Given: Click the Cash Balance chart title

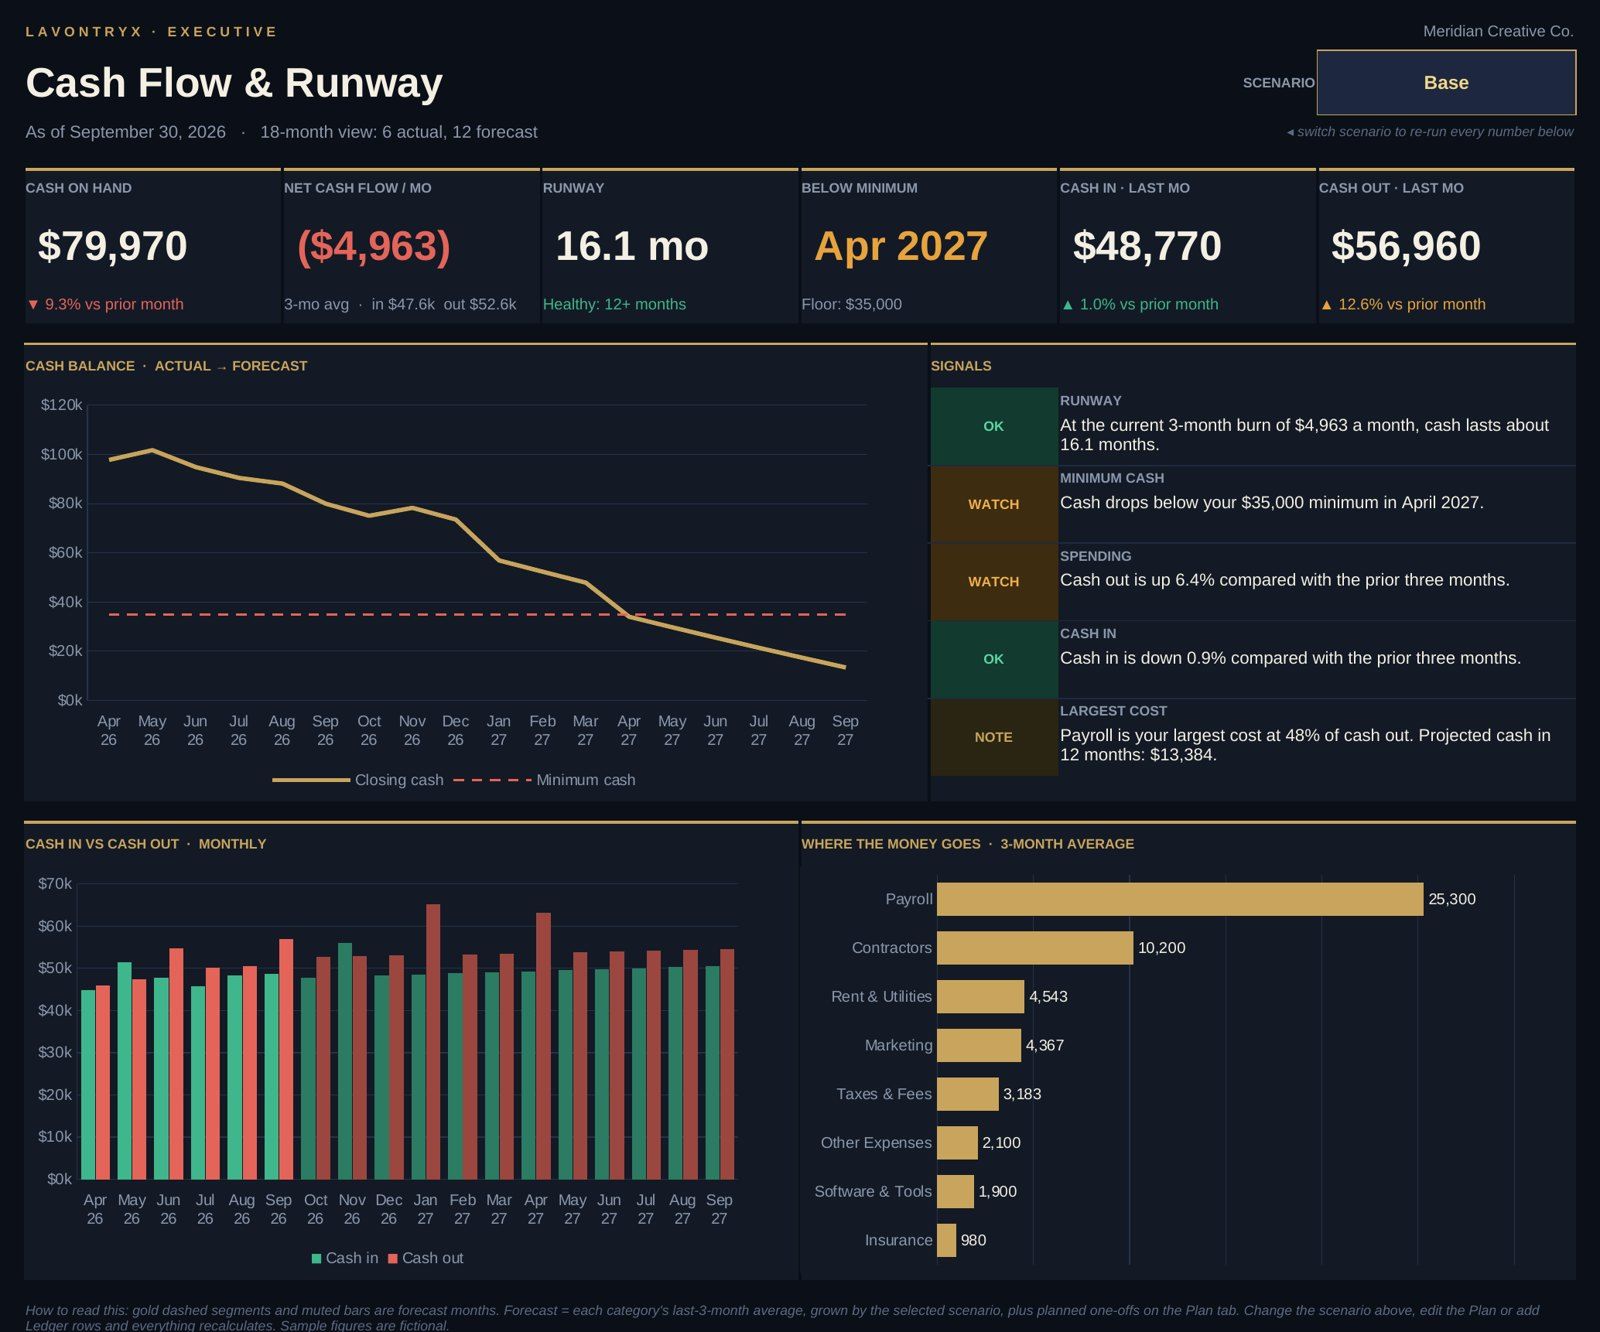Looking at the screenshot, I should [x=166, y=366].
